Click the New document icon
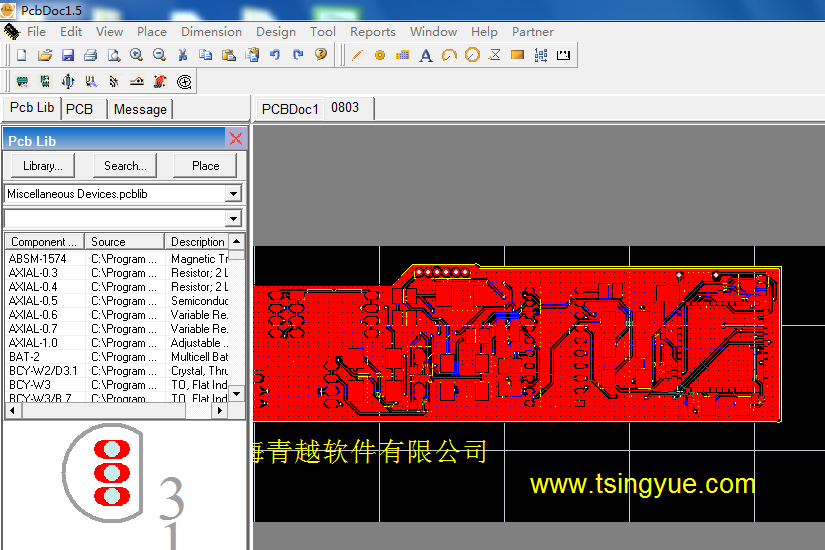Viewport: 825px width, 550px height. 21,55
